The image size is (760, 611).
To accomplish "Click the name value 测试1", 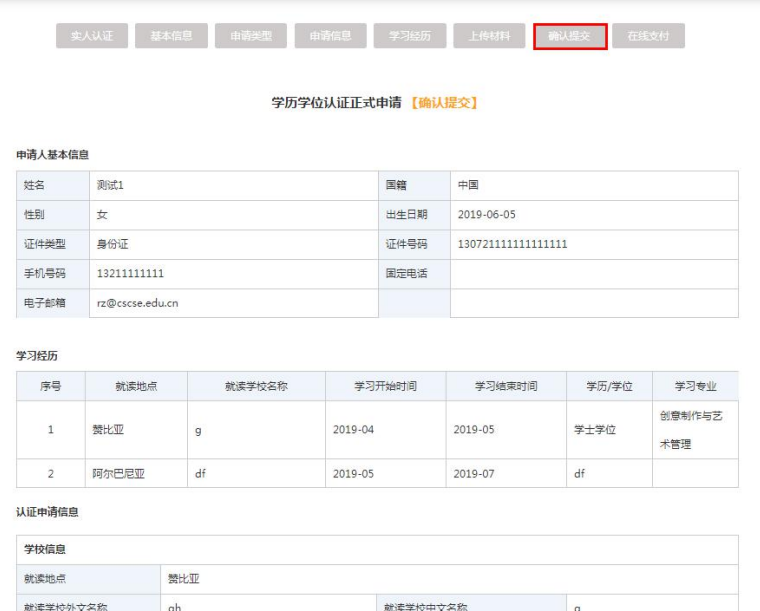I will (110, 186).
